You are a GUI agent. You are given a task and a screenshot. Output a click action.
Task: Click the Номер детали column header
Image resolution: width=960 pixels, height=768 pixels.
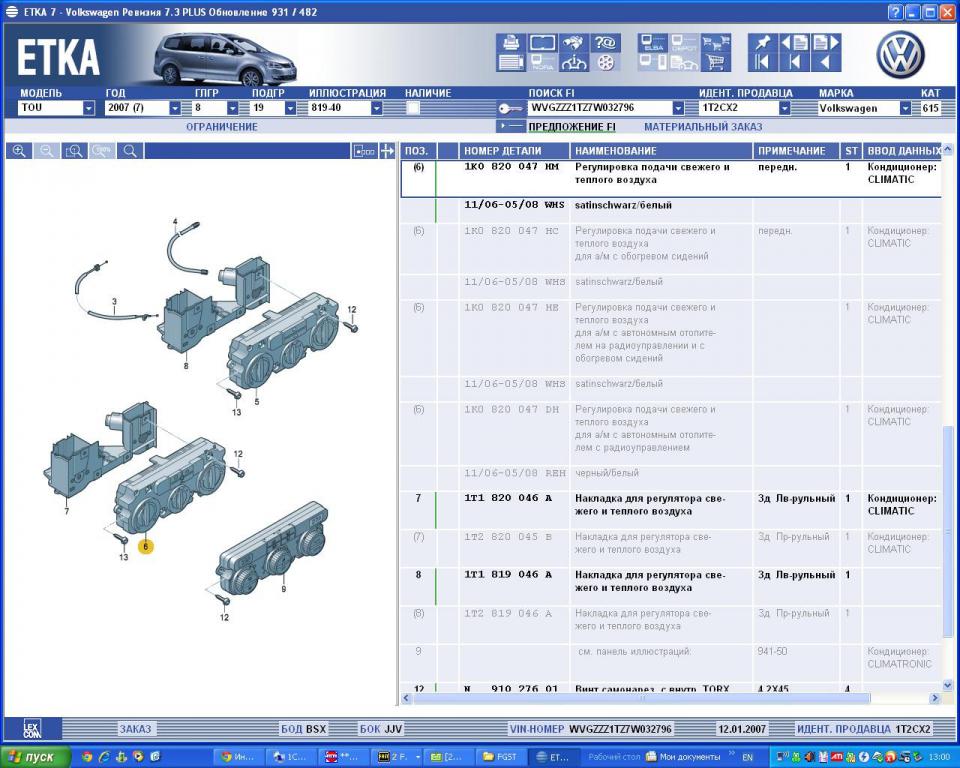tap(514, 151)
